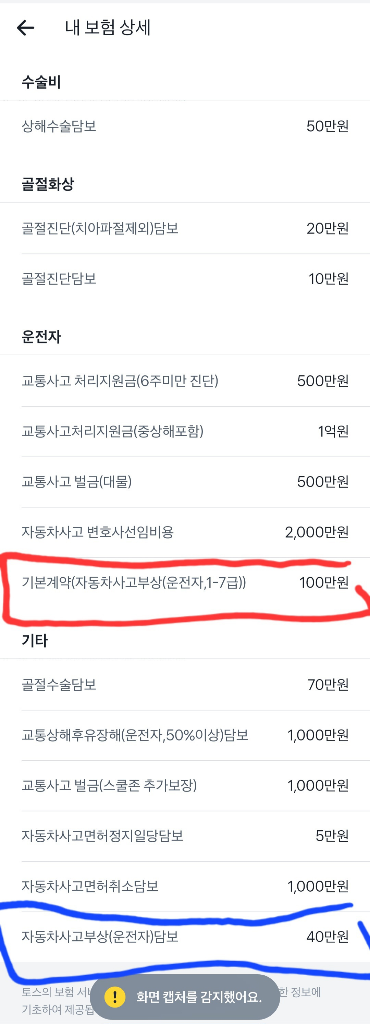370x1024 pixels.
Task: Open 자동차사고 변호사선임비용 item
Action: coord(185,532)
